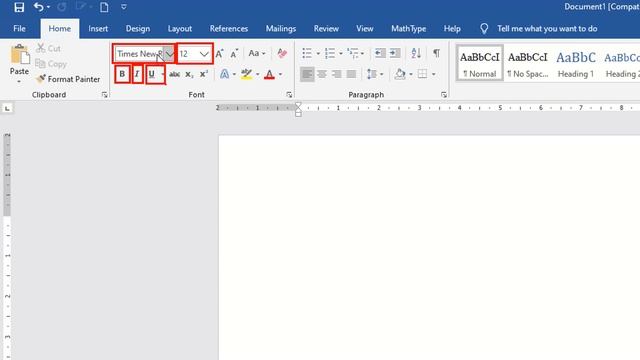Open the Layout tab

click(x=180, y=29)
